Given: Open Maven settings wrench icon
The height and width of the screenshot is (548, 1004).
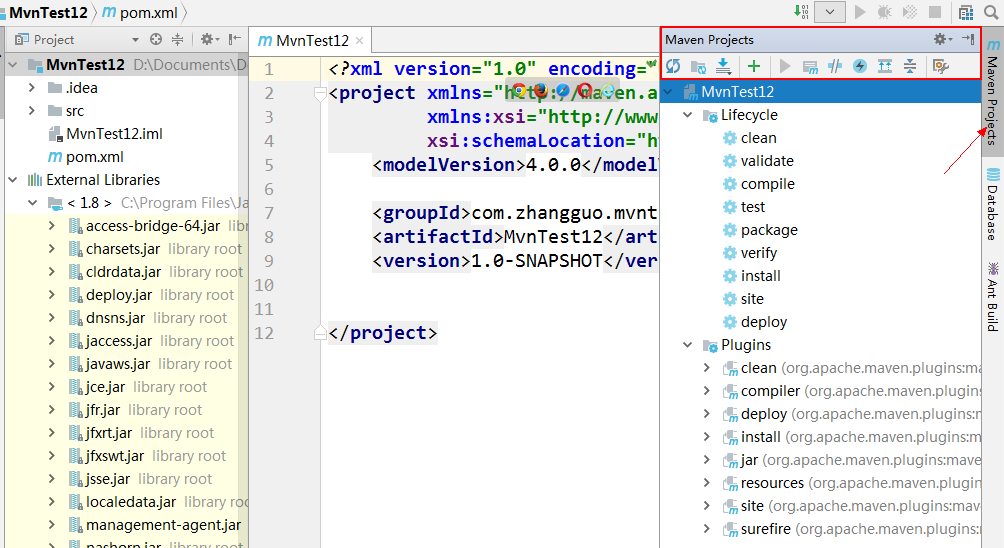Looking at the screenshot, I should (941, 66).
